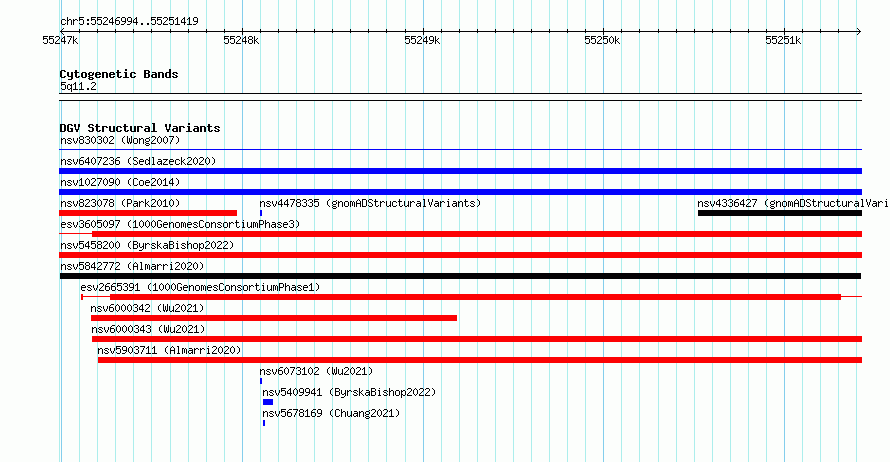Click the nsv823078 red variant bar

(148, 213)
